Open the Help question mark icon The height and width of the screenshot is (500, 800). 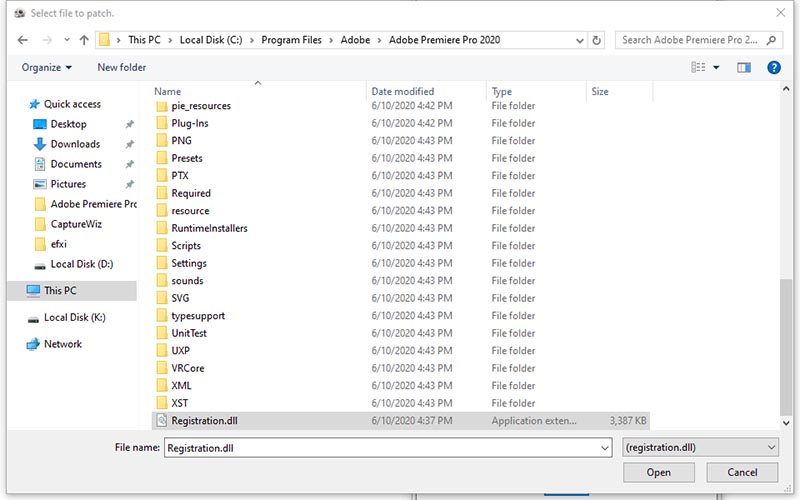tap(773, 67)
